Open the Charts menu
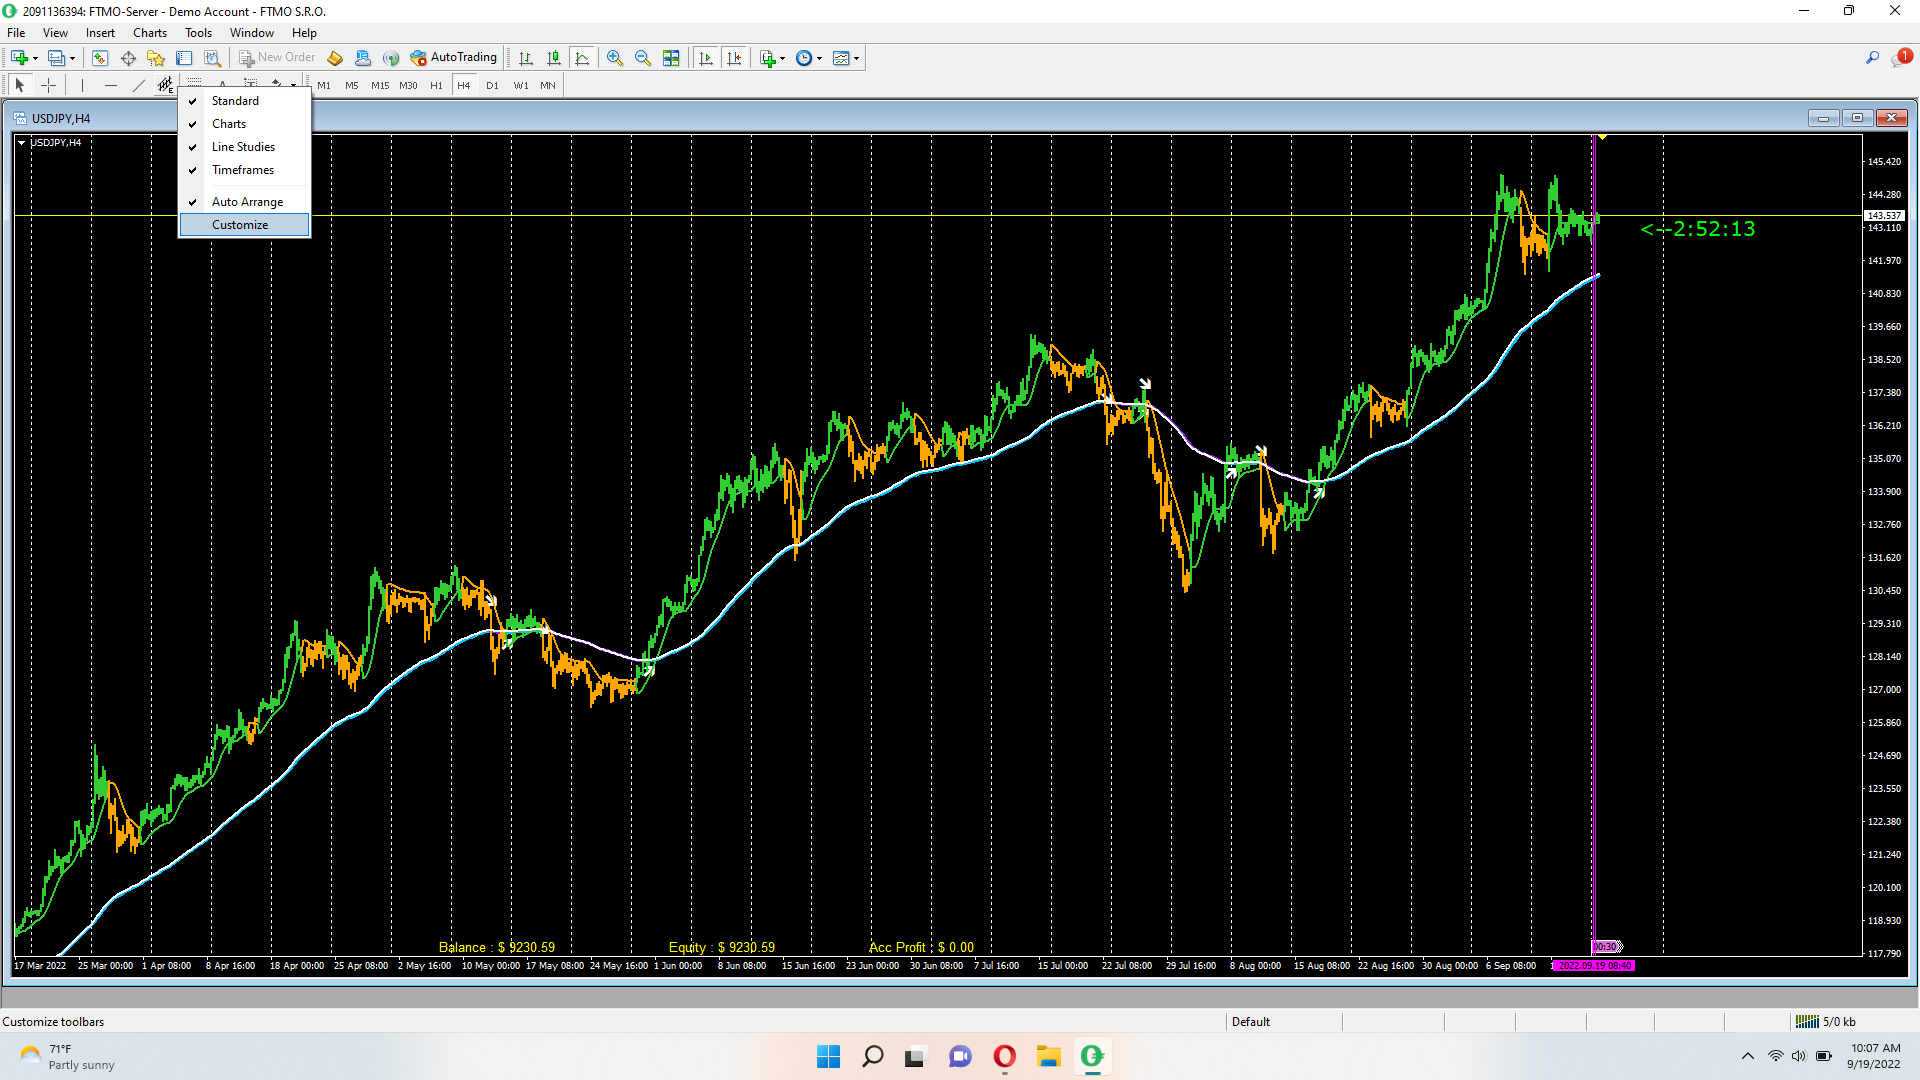 [149, 33]
